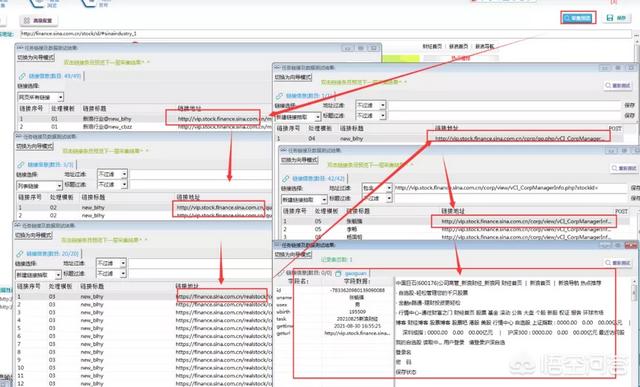The image size is (640, 387).
Task: Open the 标题过滤 dropdown in the 42/42 window
Action: click(377, 198)
